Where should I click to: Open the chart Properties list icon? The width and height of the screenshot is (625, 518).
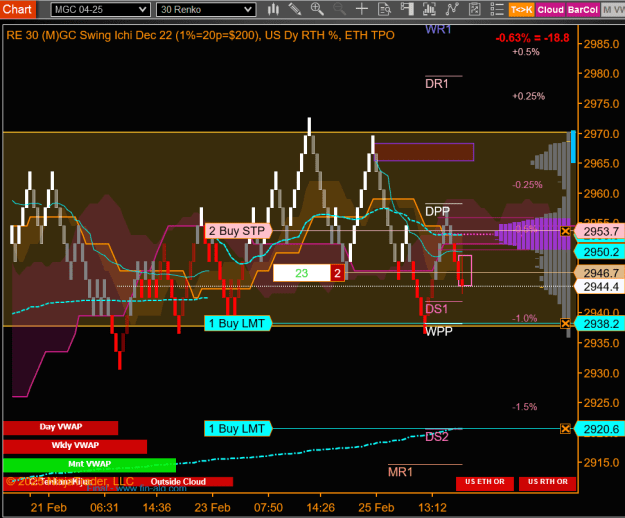coord(497,9)
